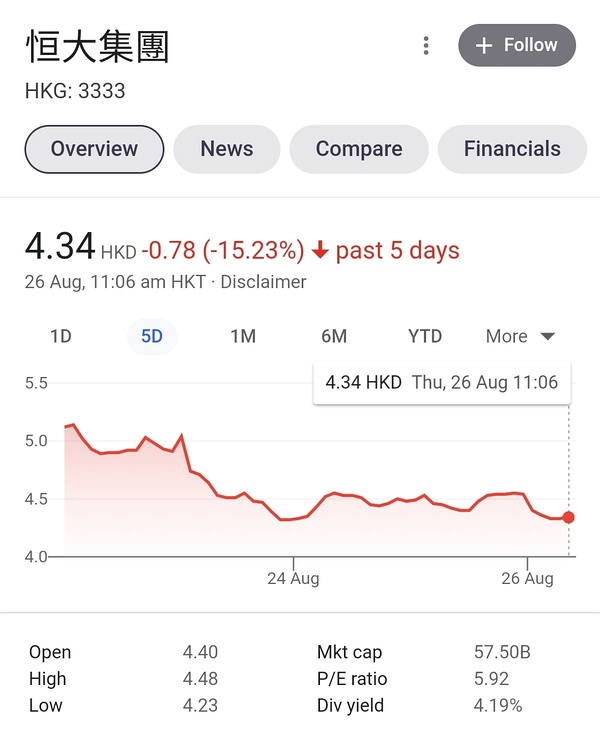Click the 26 Aug chart date label
Viewport: 600px width, 740px height.
[x=527, y=578]
